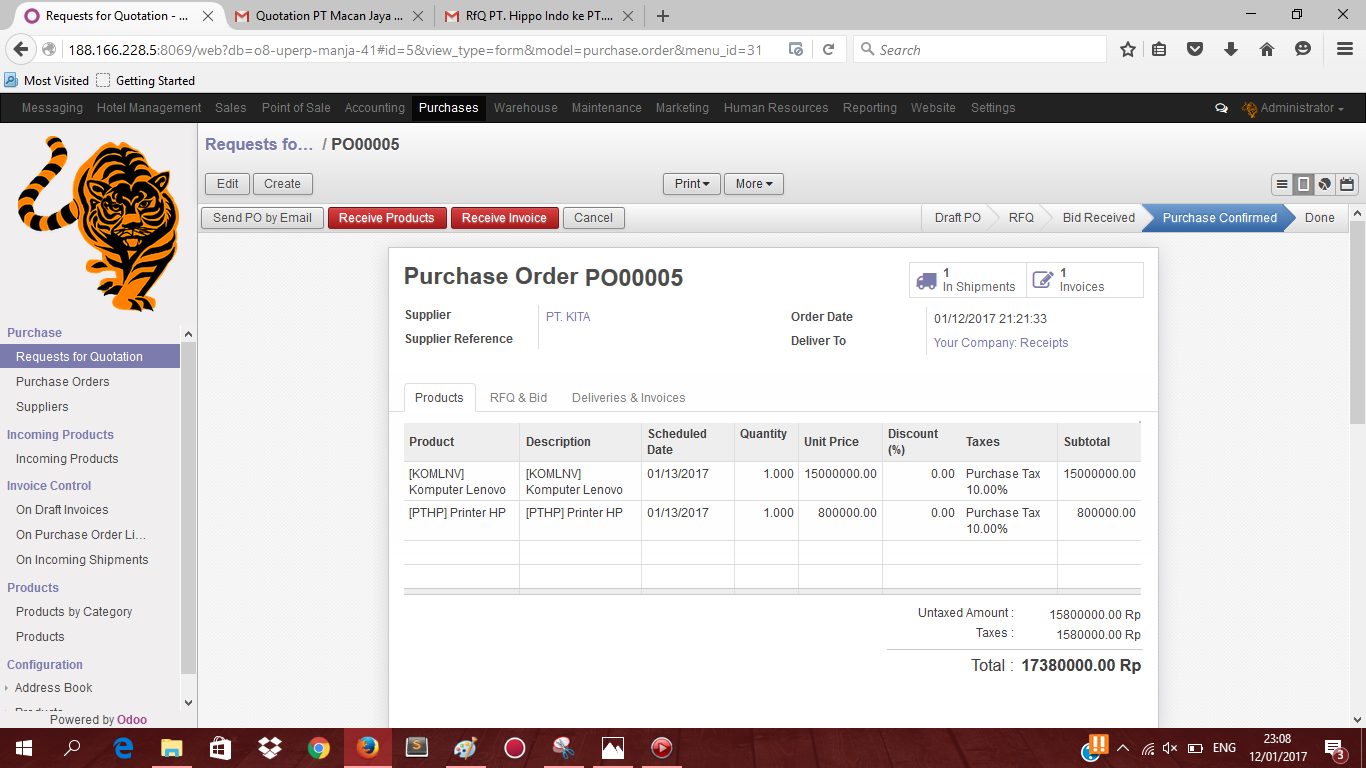The width and height of the screenshot is (1366, 768).
Task: Switch to the graph view icon
Action: click(x=1324, y=184)
